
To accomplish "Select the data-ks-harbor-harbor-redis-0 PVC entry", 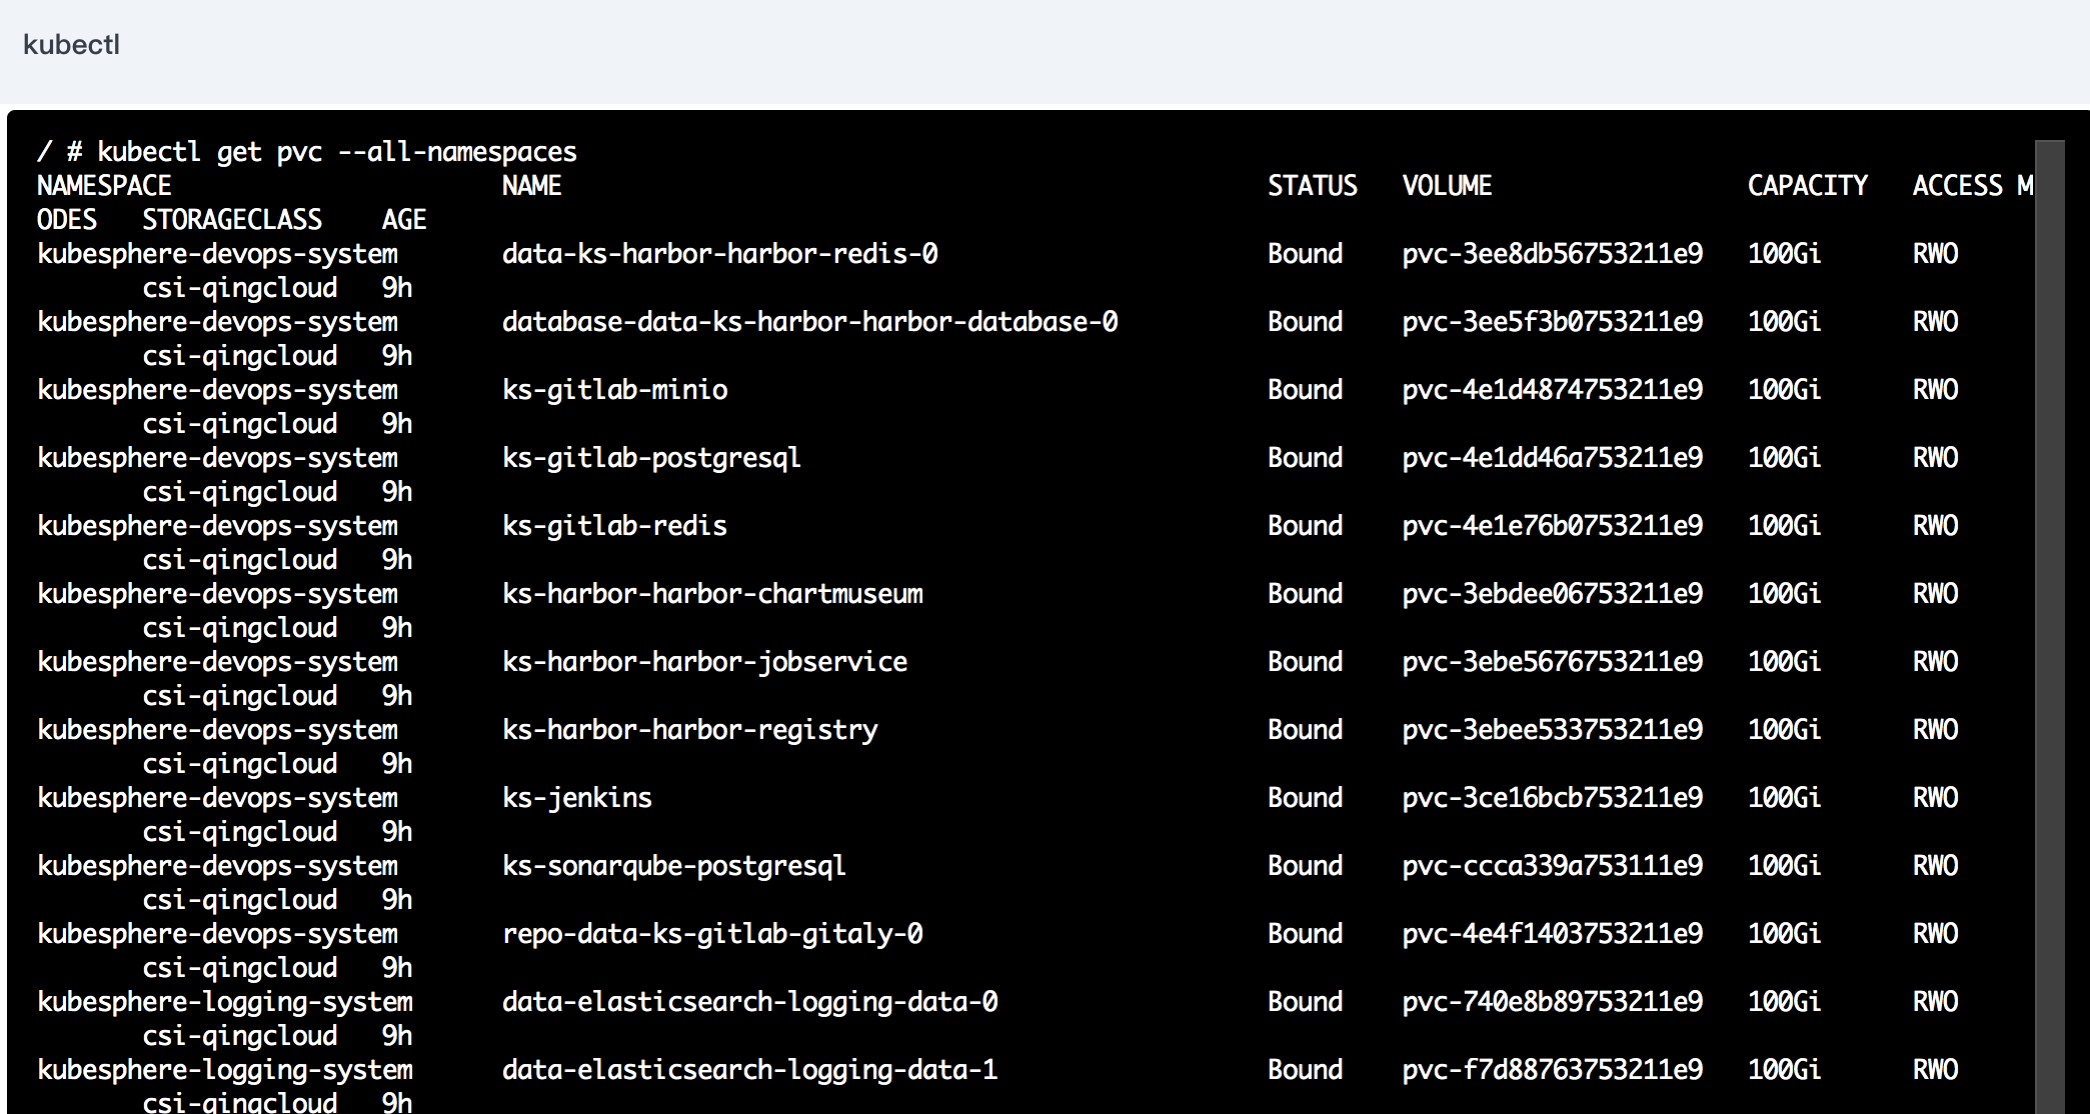I will coord(719,254).
